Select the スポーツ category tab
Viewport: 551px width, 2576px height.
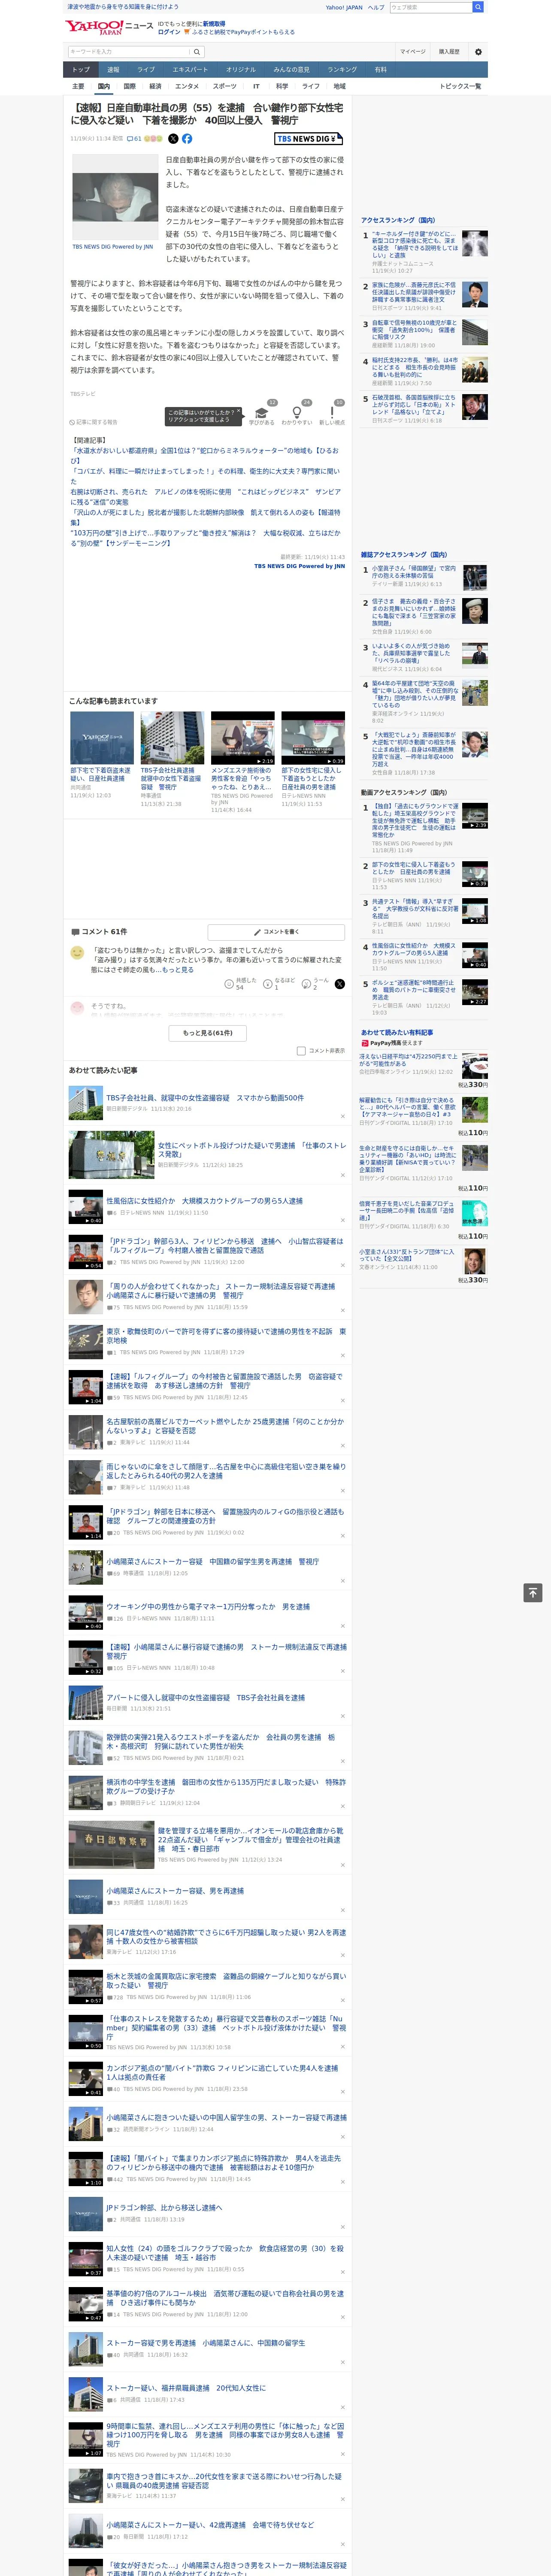[x=225, y=86]
